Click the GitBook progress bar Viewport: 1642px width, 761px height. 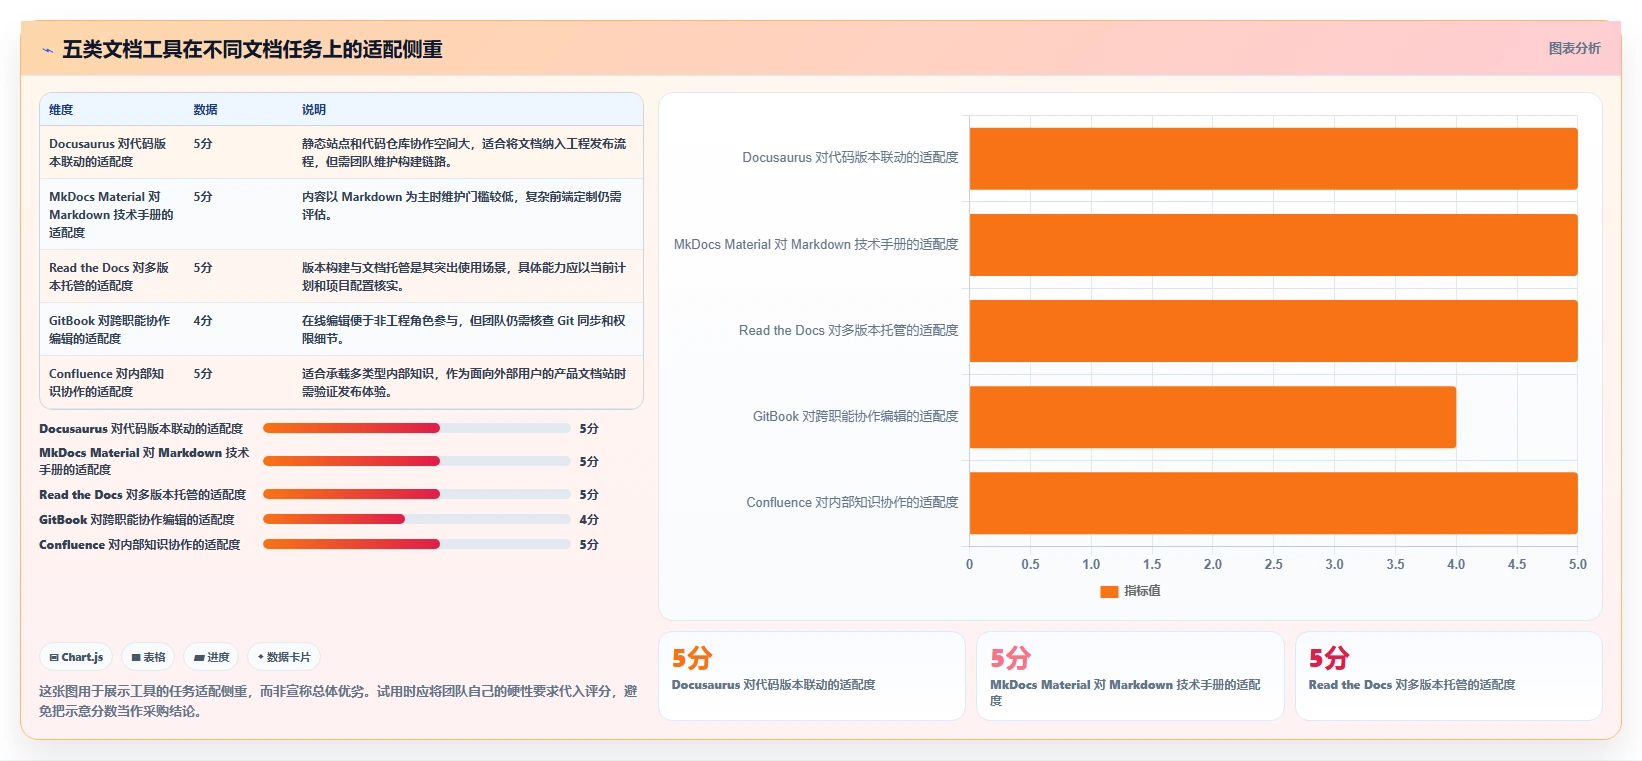(x=417, y=519)
